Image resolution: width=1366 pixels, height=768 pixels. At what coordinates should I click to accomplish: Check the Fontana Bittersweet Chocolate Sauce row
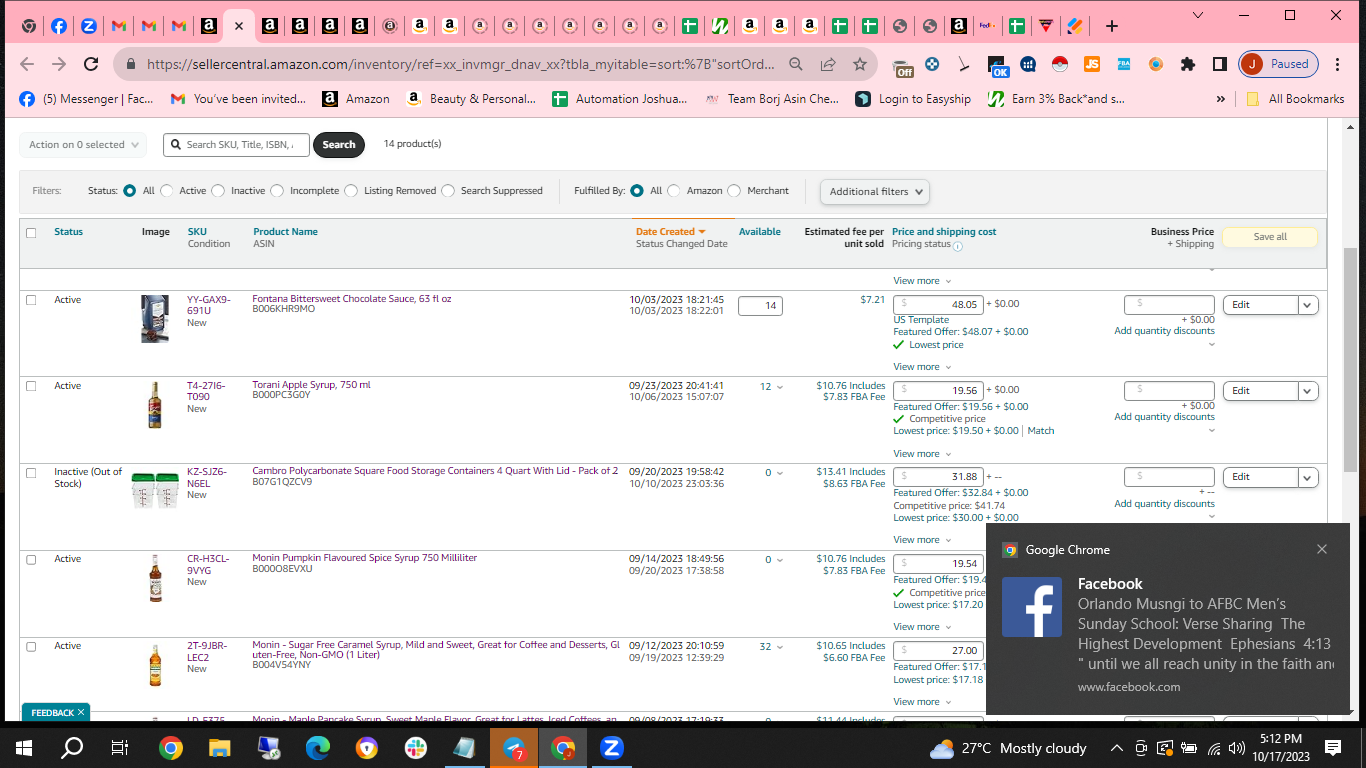(x=31, y=300)
